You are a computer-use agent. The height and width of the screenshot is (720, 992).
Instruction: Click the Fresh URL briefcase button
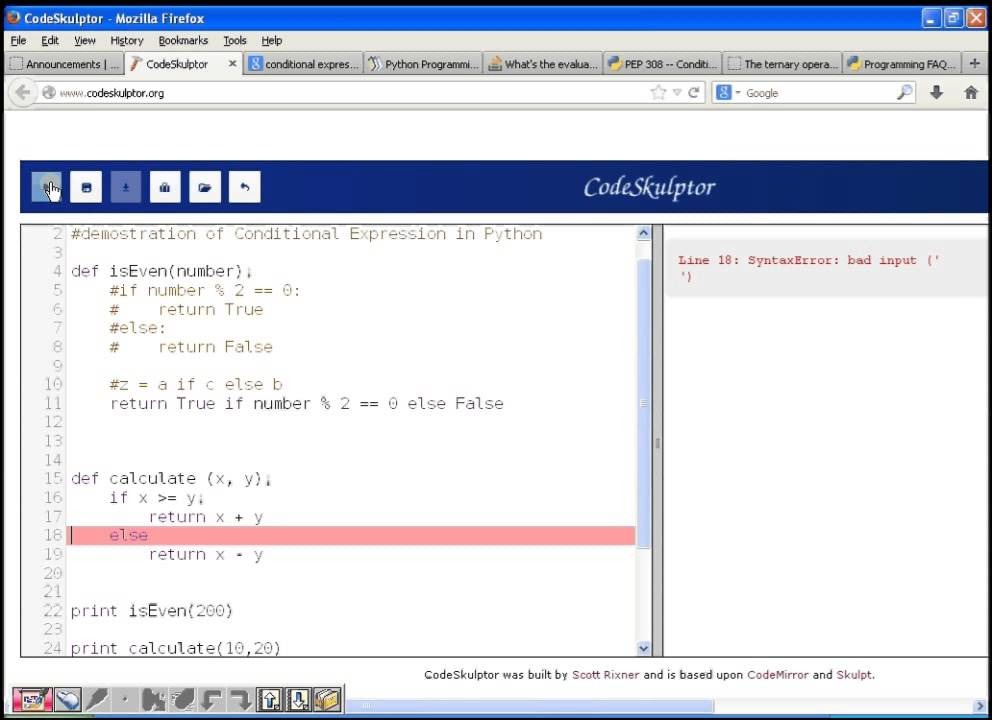point(165,187)
